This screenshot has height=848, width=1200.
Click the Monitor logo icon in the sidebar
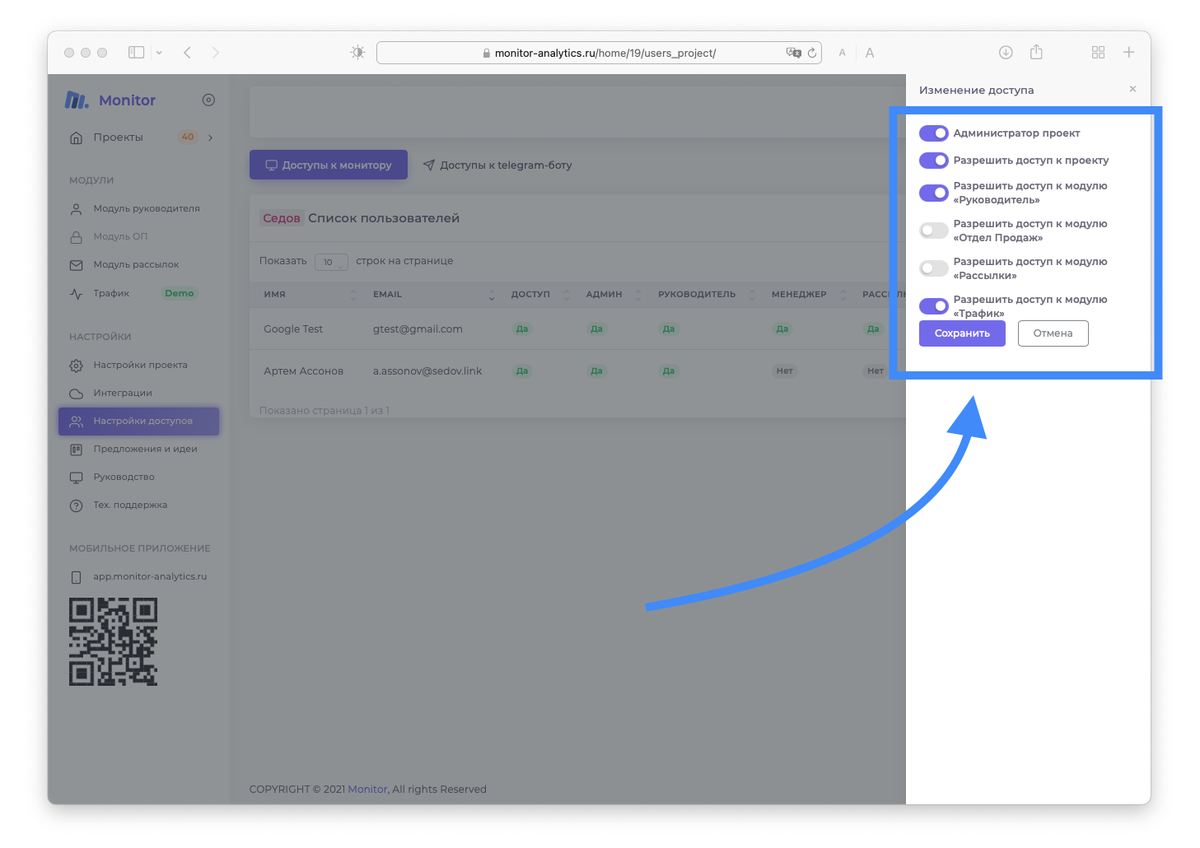click(76, 100)
